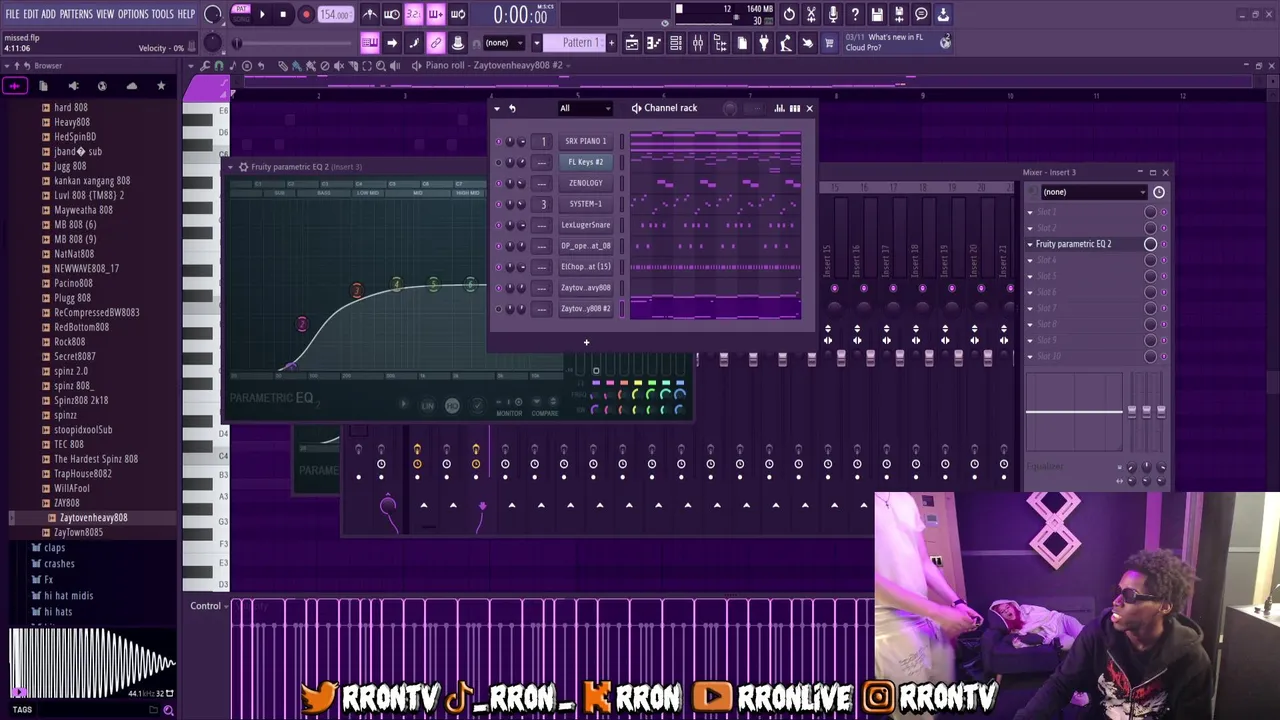Open the Channel rack toolbar icon
Screen dimensions: 1280x720
coord(676,43)
